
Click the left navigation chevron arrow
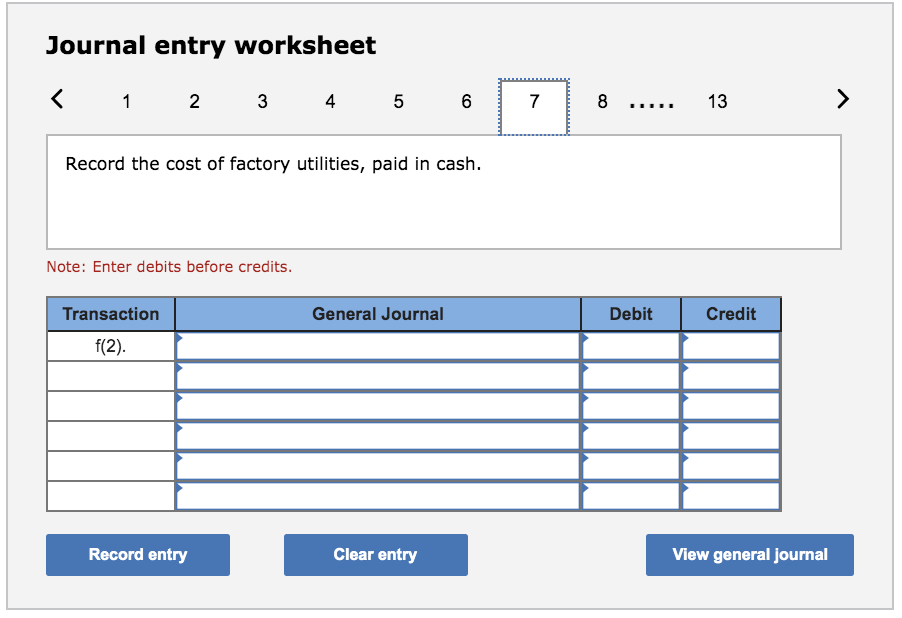pyautogui.click(x=56, y=99)
